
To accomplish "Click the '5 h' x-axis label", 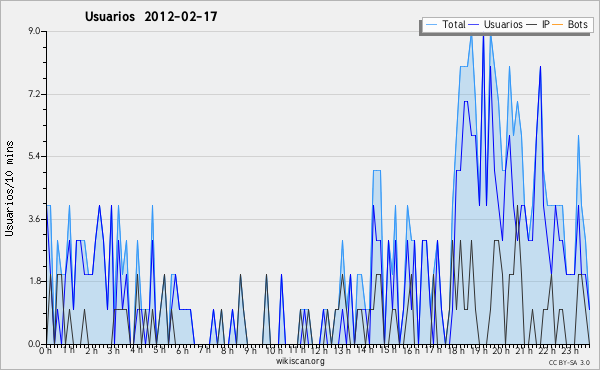I will (x=159, y=350).
